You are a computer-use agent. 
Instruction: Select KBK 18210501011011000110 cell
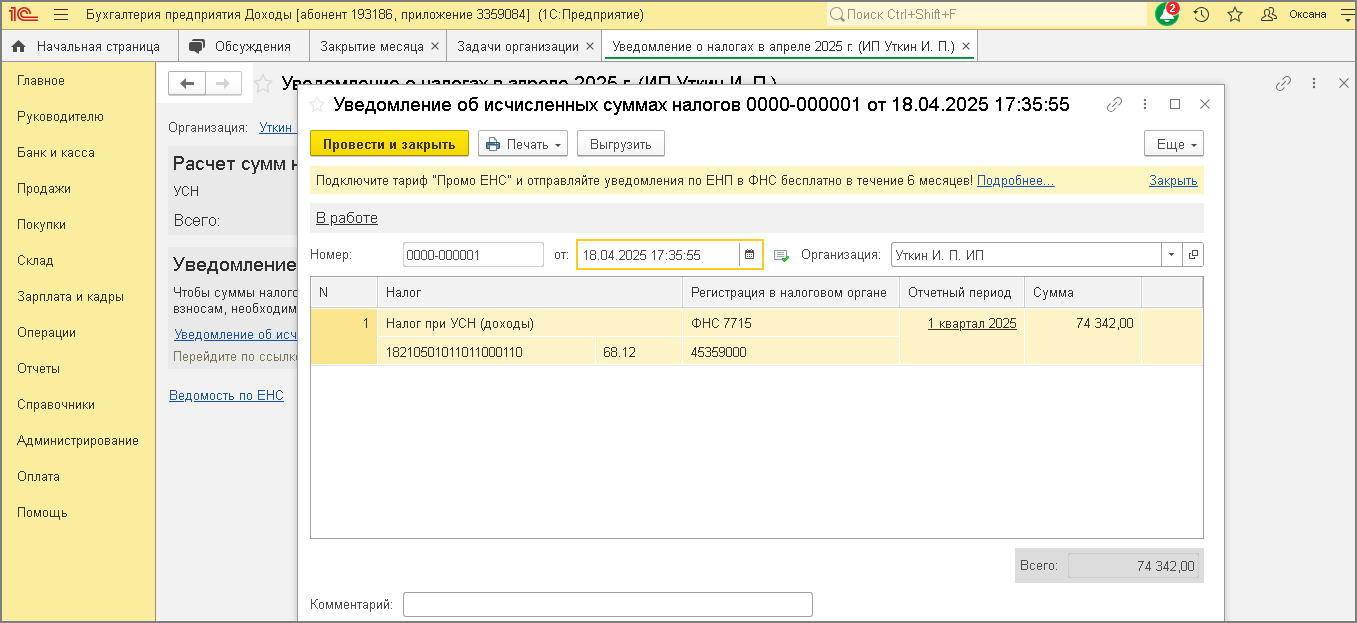(x=487, y=352)
